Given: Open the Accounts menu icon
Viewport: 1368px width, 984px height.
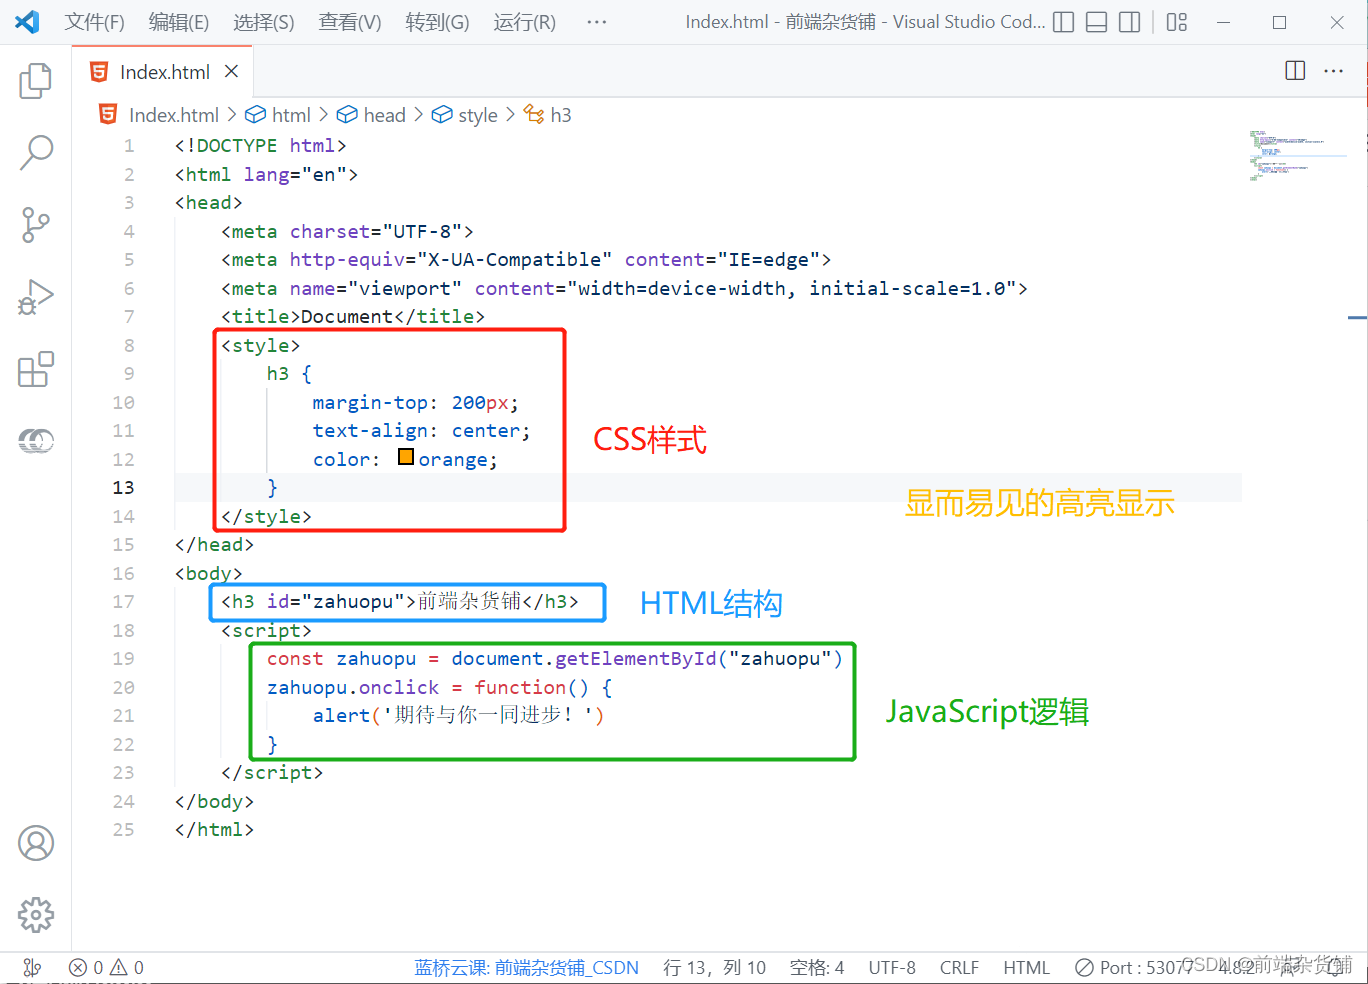Looking at the screenshot, I should click(36, 843).
